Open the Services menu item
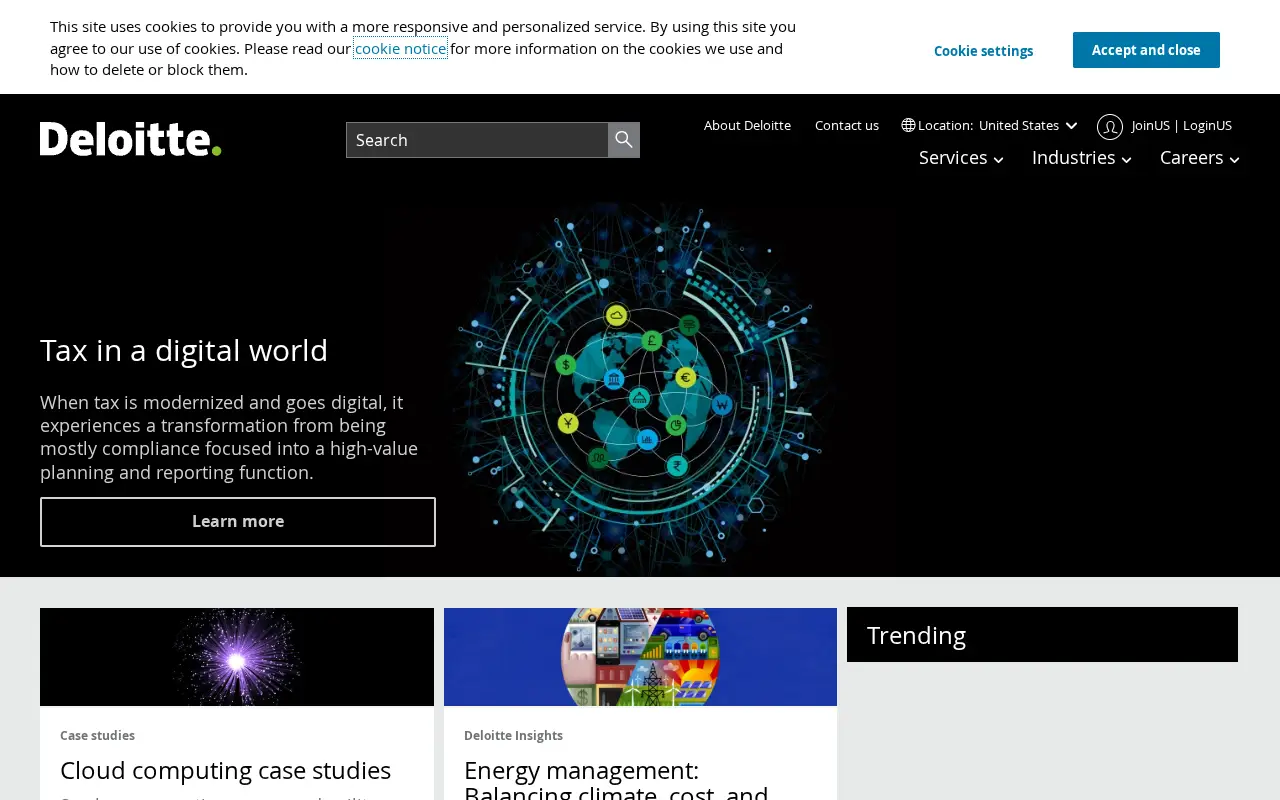 coord(953,158)
